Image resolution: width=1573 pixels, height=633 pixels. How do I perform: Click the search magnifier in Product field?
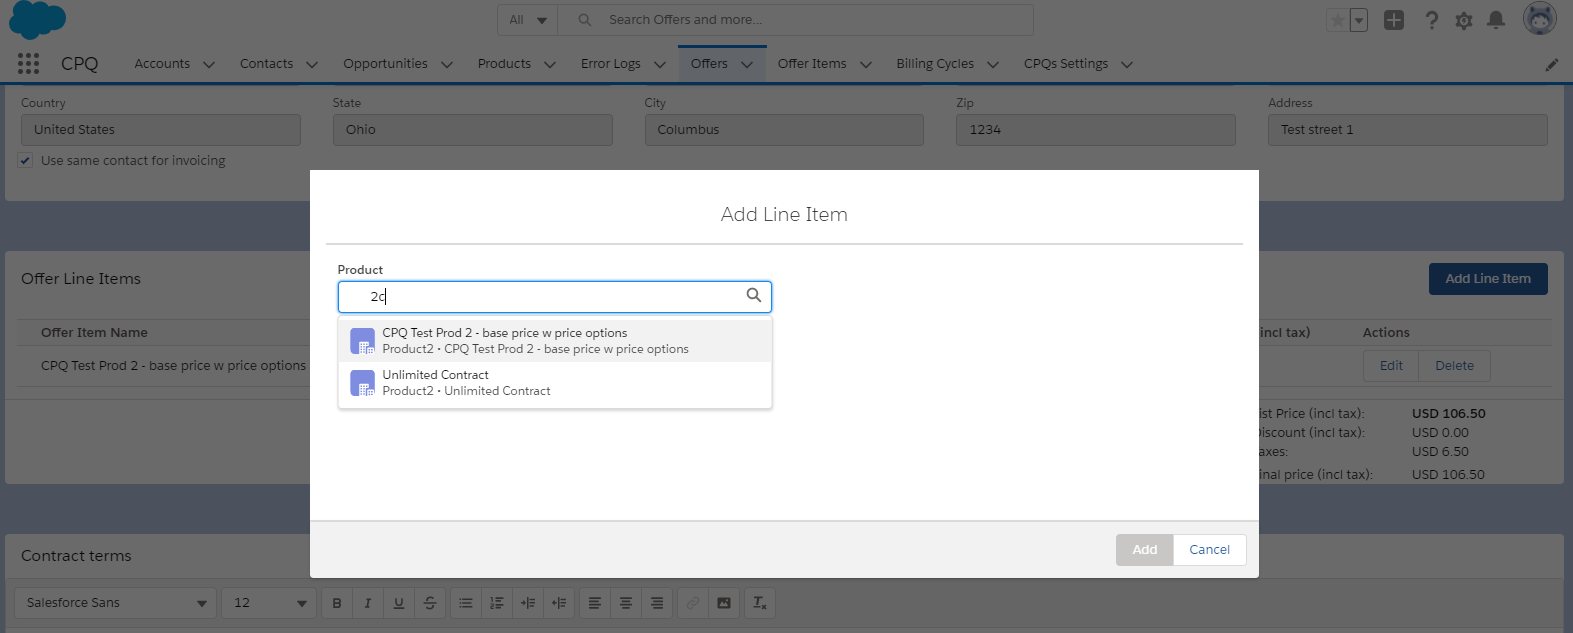754,295
